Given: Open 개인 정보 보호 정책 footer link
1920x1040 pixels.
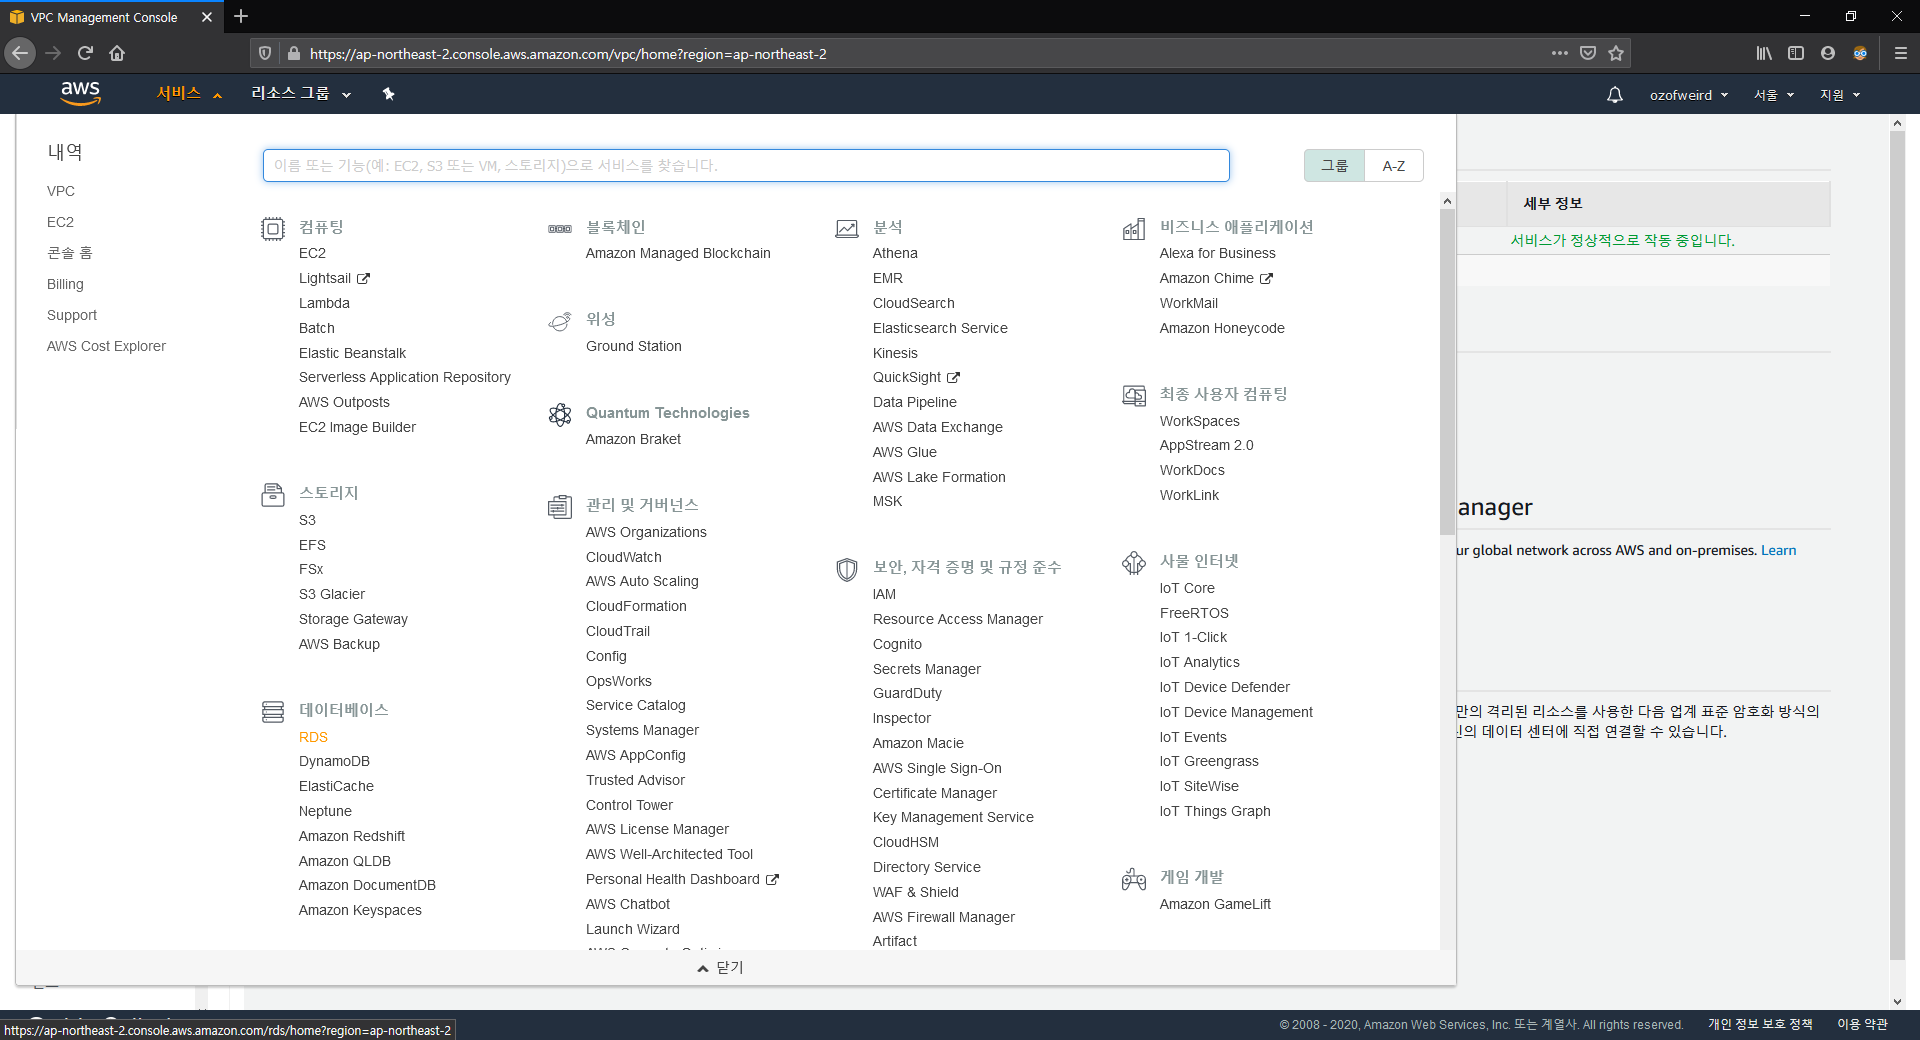Looking at the screenshot, I should 1760,1024.
